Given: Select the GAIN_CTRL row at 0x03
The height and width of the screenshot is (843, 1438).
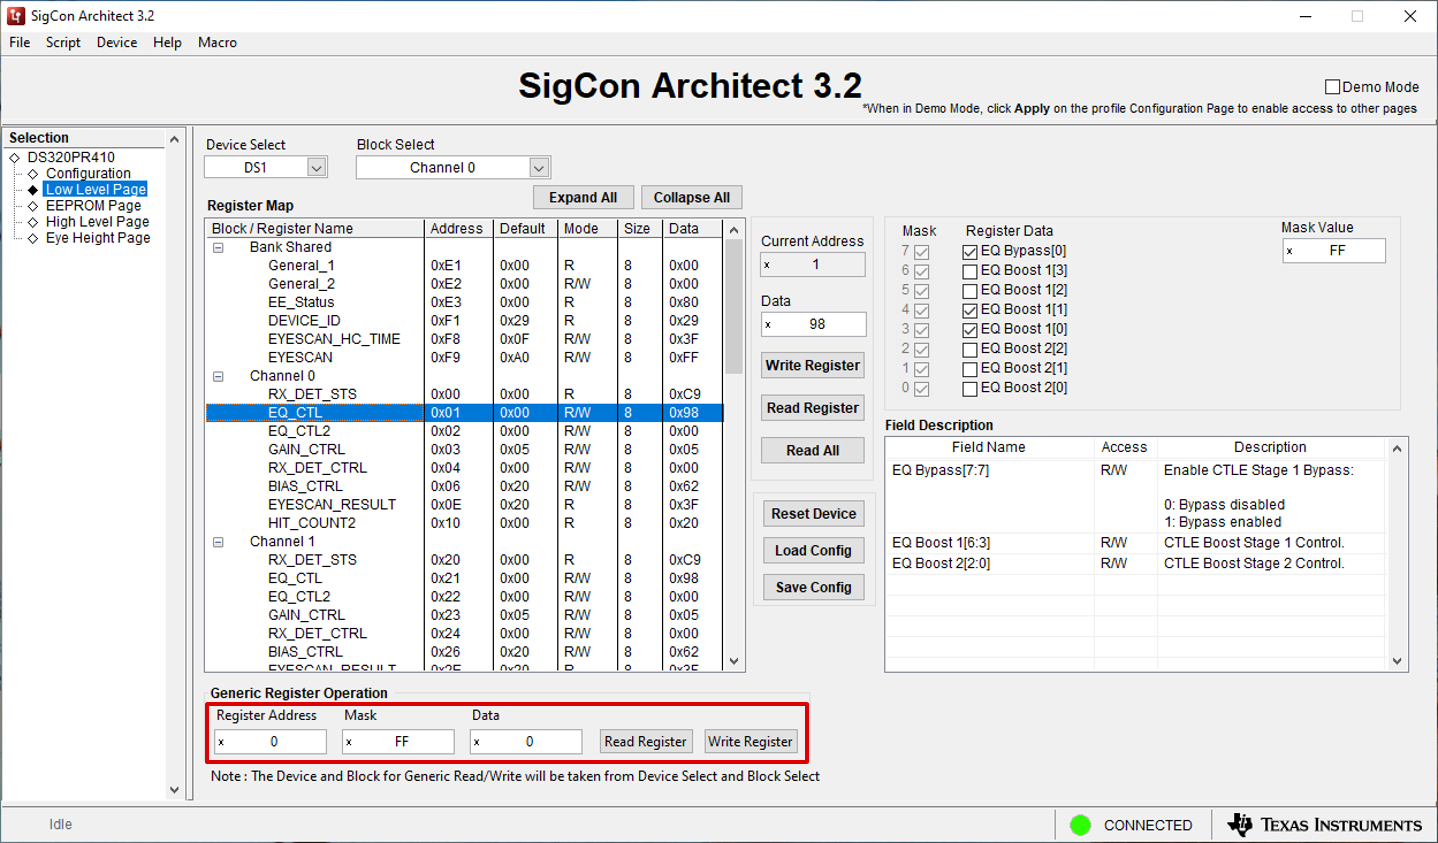Looking at the screenshot, I should click(464, 450).
